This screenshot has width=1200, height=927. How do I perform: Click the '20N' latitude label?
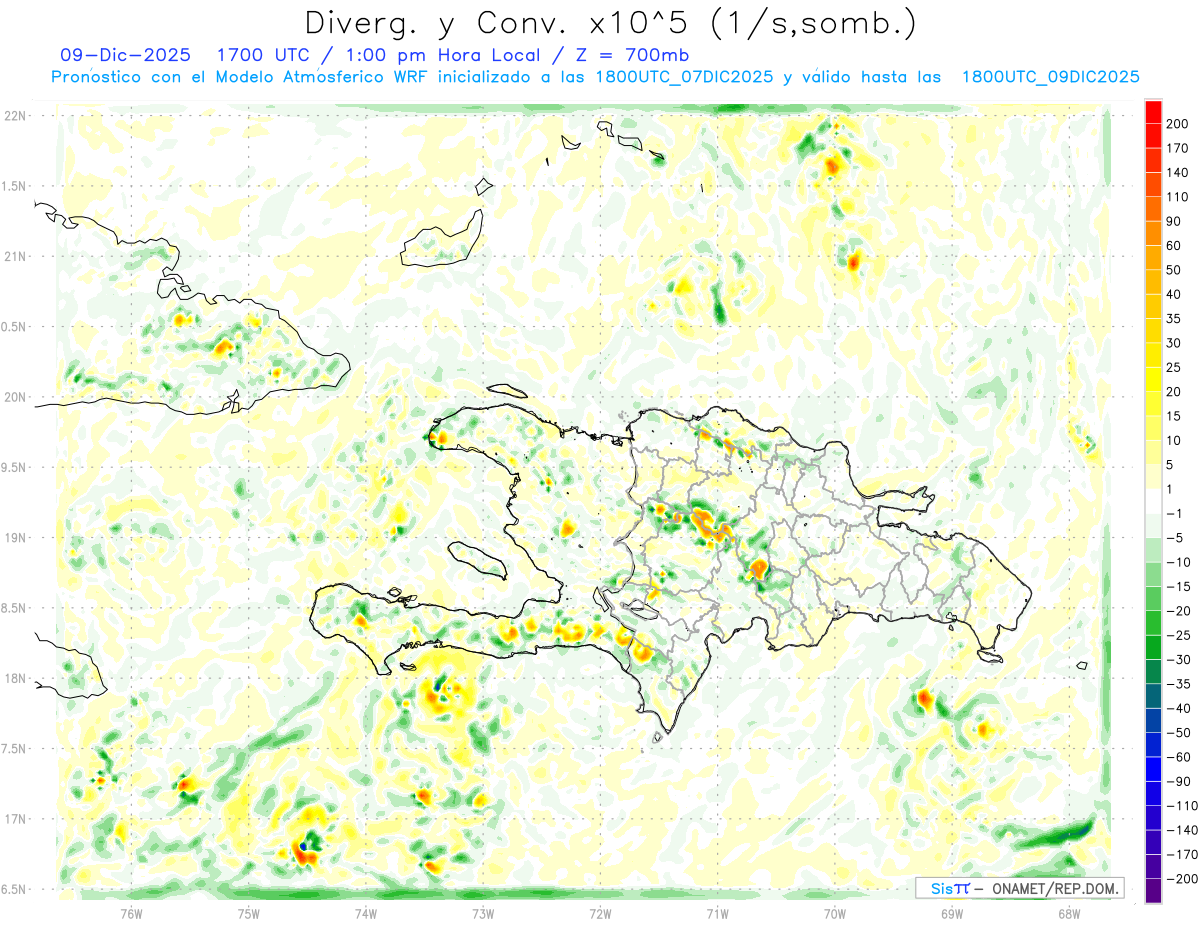tap(14, 397)
